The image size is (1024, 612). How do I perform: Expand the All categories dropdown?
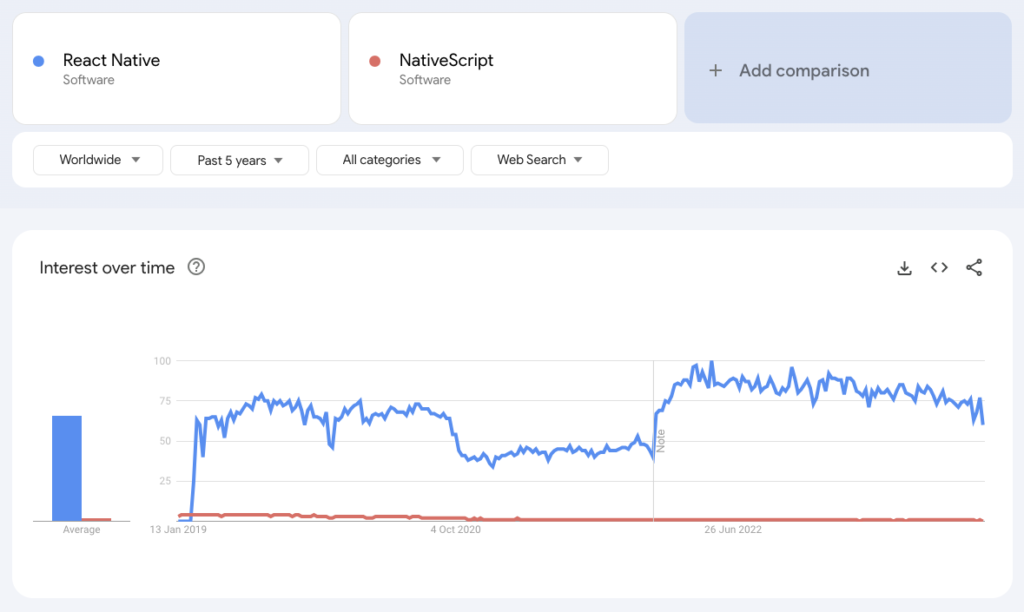click(x=390, y=160)
